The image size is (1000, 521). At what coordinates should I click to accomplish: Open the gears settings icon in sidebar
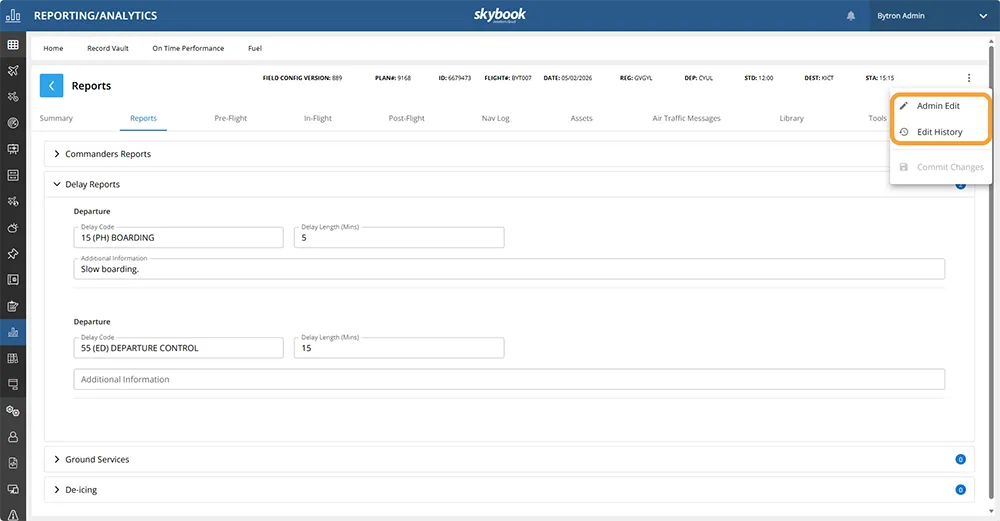pos(13,411)
